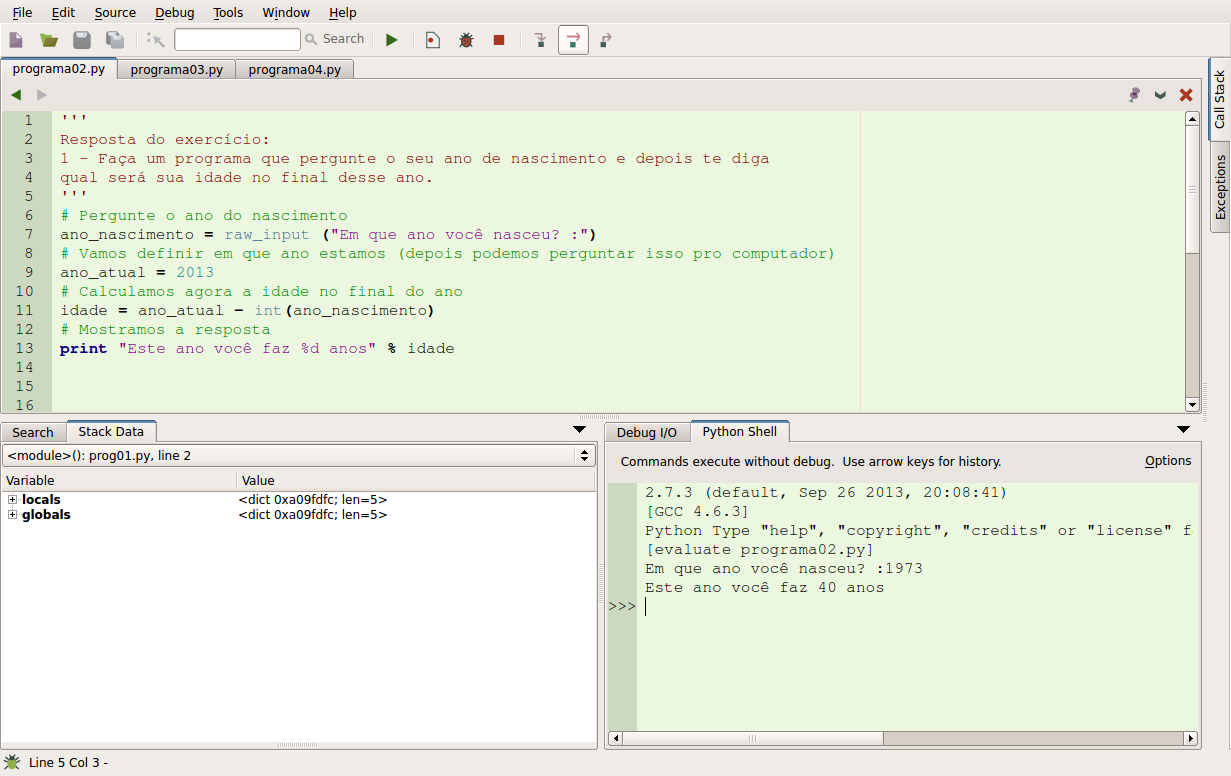This screenshot has height=776, width=1231.
Task: Run the current script with the green Run icon
Action: [x=391, y=39]
